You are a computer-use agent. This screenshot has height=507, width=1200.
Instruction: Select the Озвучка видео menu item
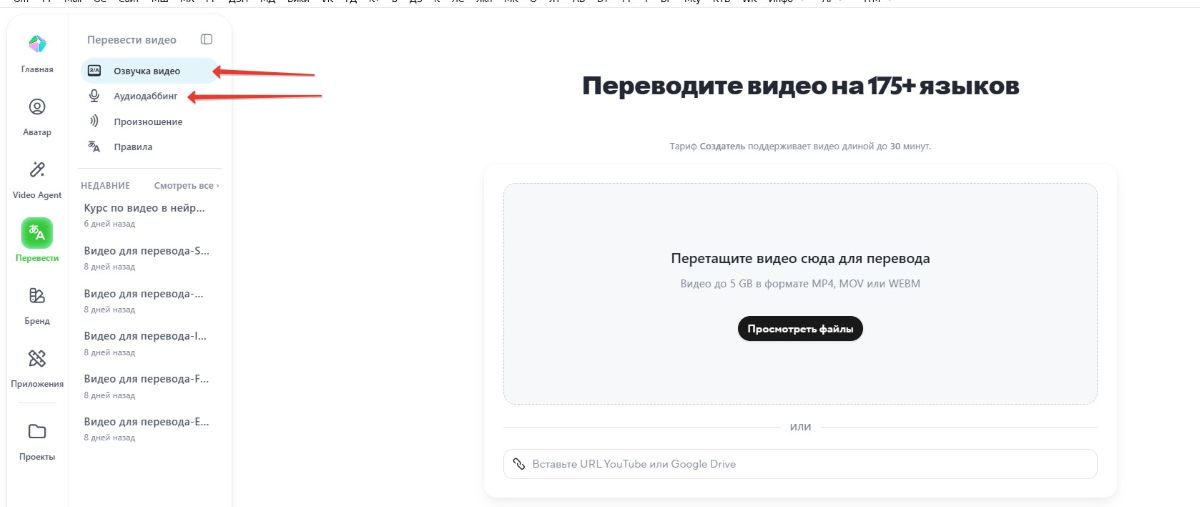(x=148, y=71)
